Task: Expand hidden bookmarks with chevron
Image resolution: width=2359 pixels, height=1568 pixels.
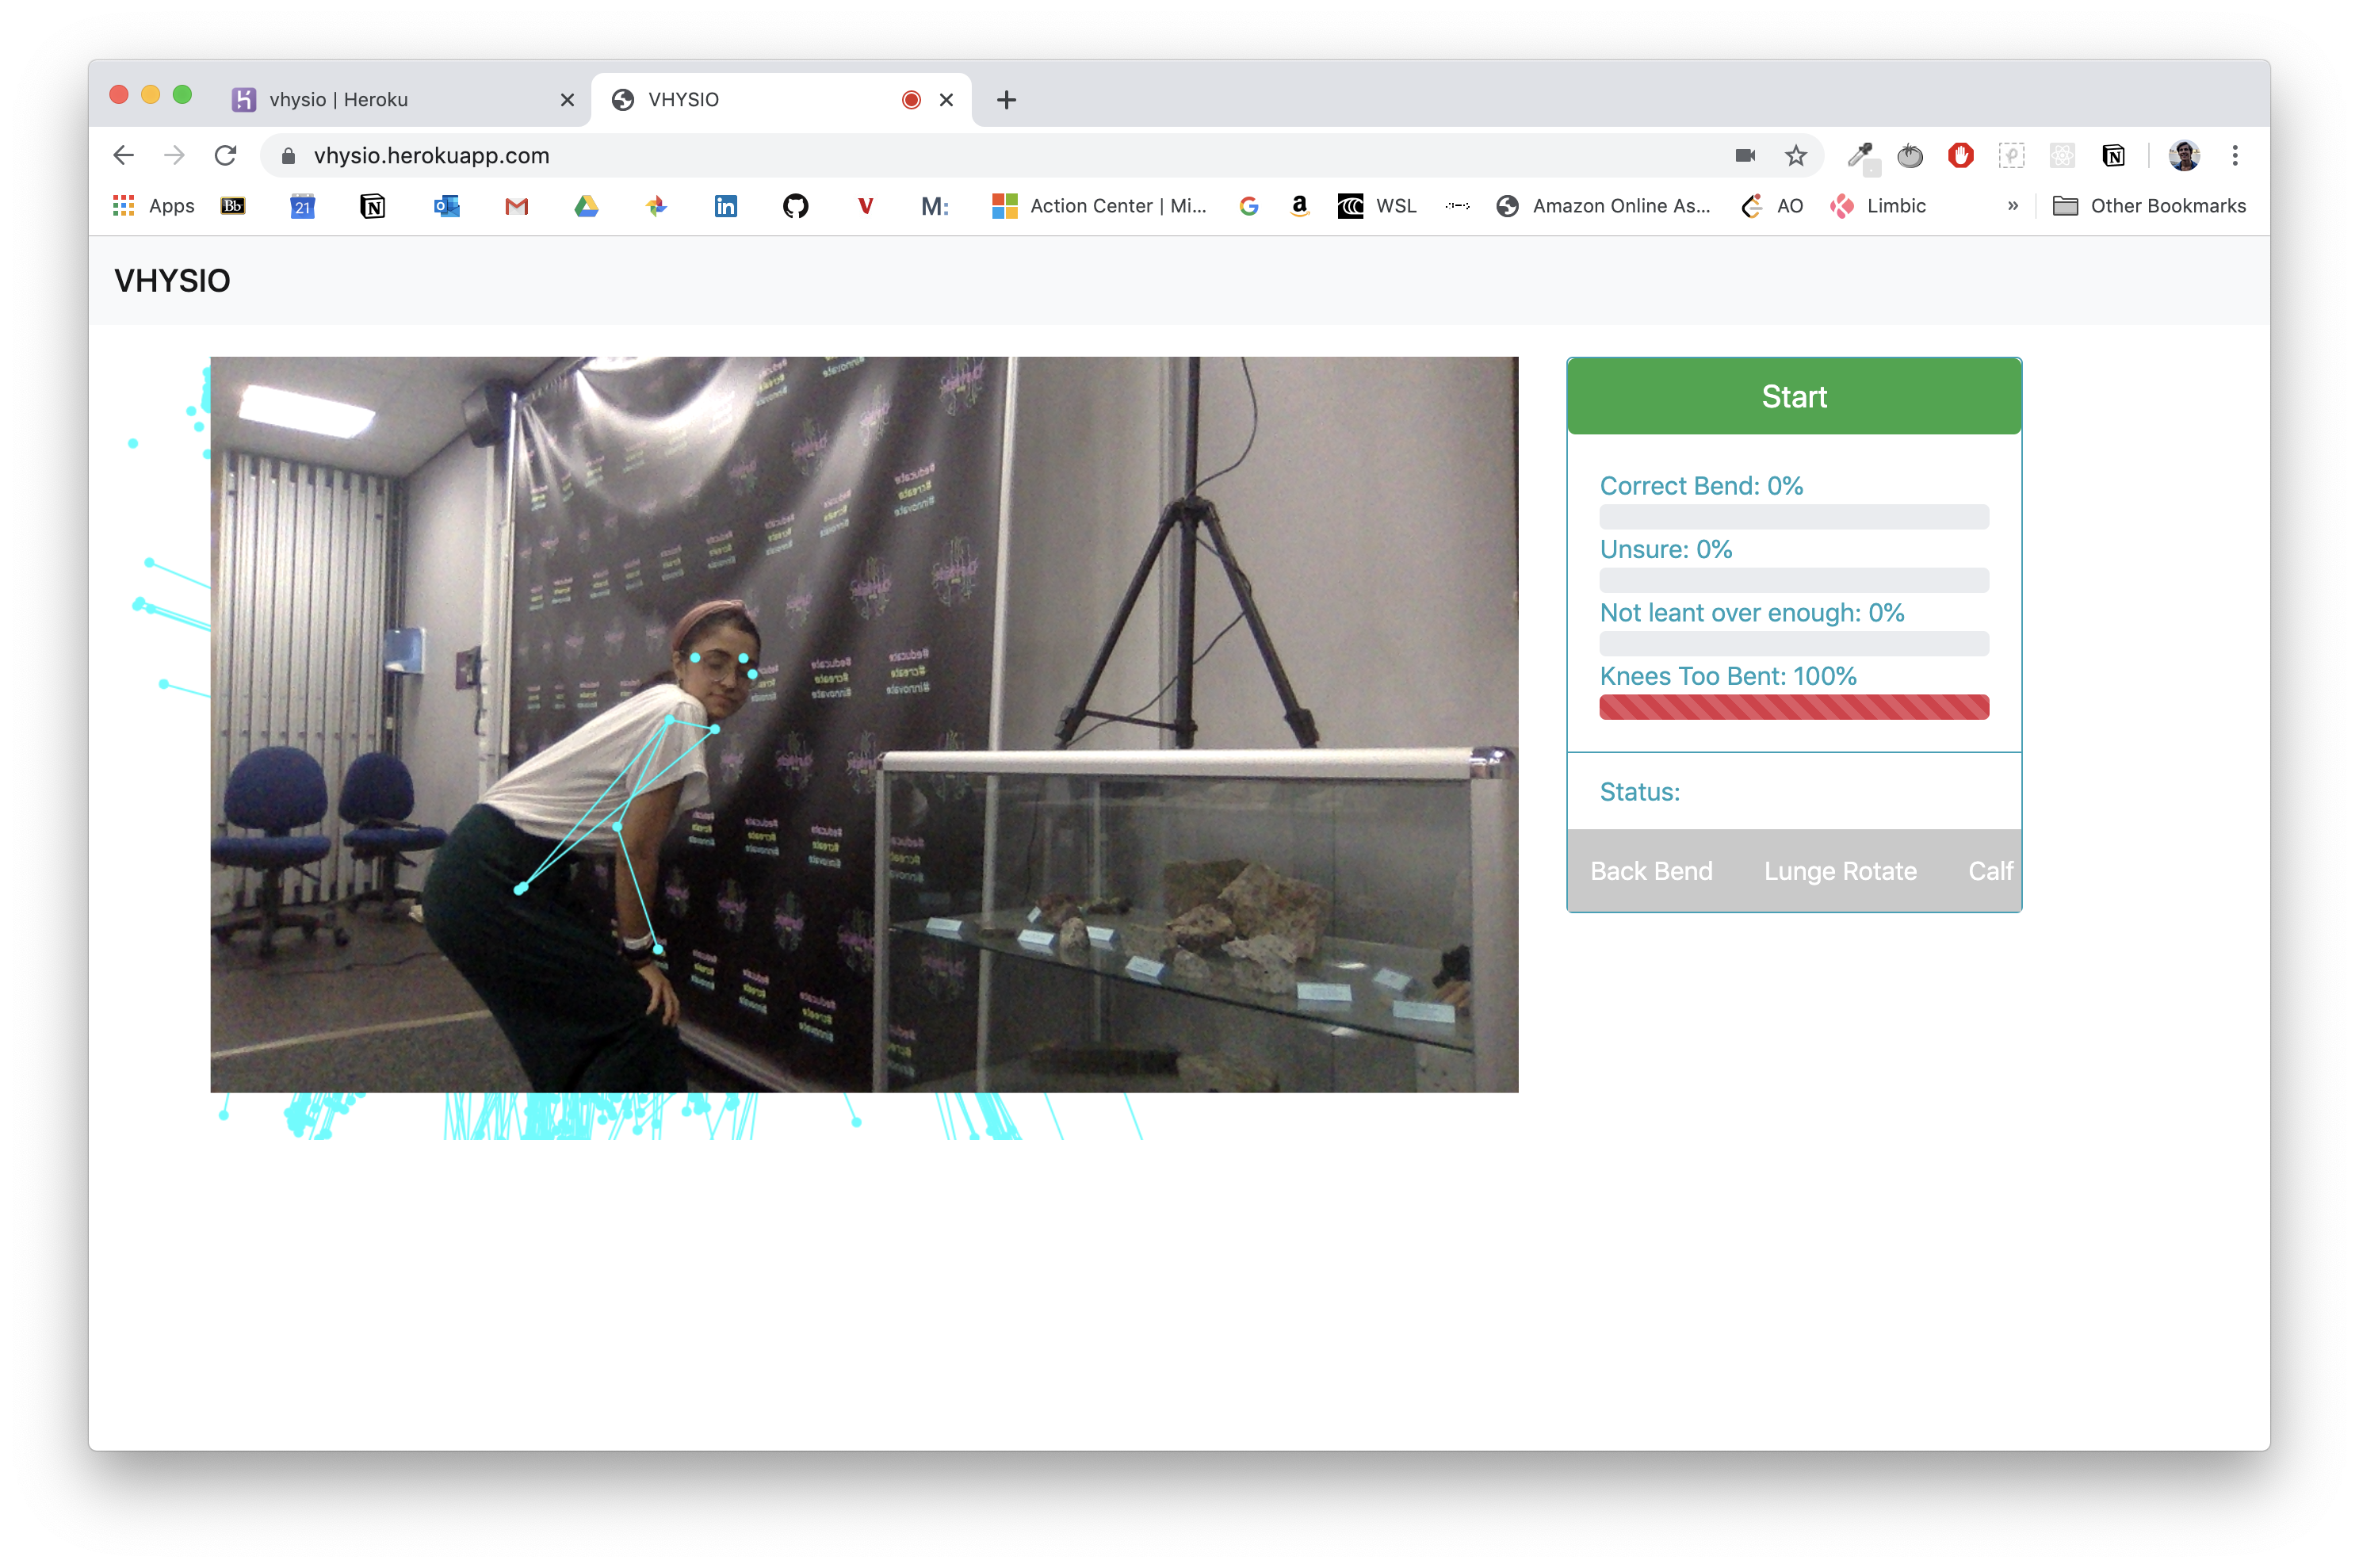Action: (2012, 206)
